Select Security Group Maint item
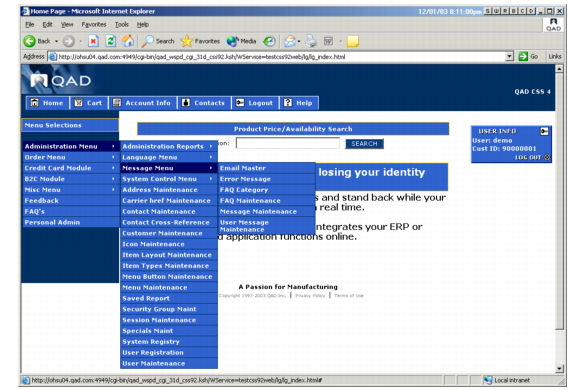This screenshot has width=585, height=390. [x=169, y=309]
